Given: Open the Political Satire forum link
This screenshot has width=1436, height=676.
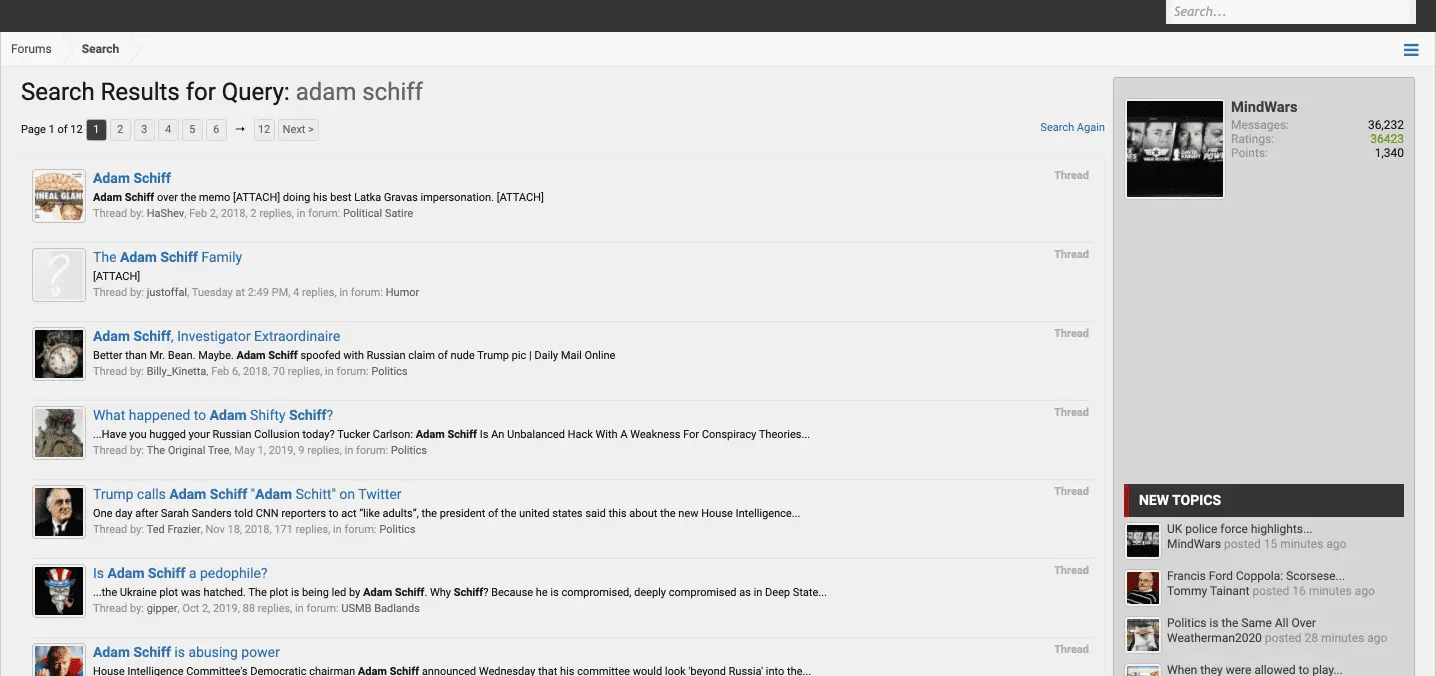Looking at the screenshot, I should (378, 213).
